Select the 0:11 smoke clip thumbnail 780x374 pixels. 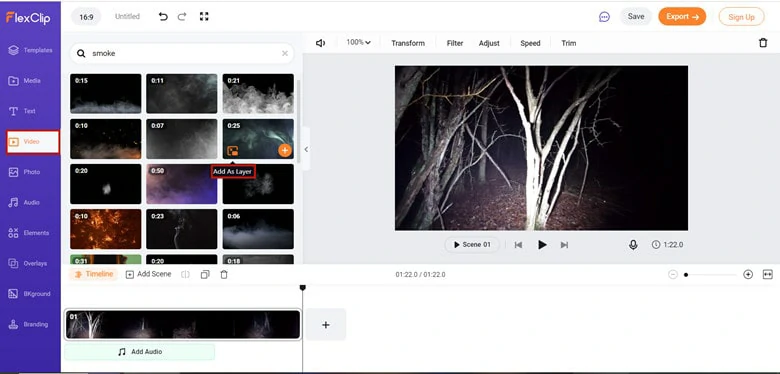(x=182, y=94)
